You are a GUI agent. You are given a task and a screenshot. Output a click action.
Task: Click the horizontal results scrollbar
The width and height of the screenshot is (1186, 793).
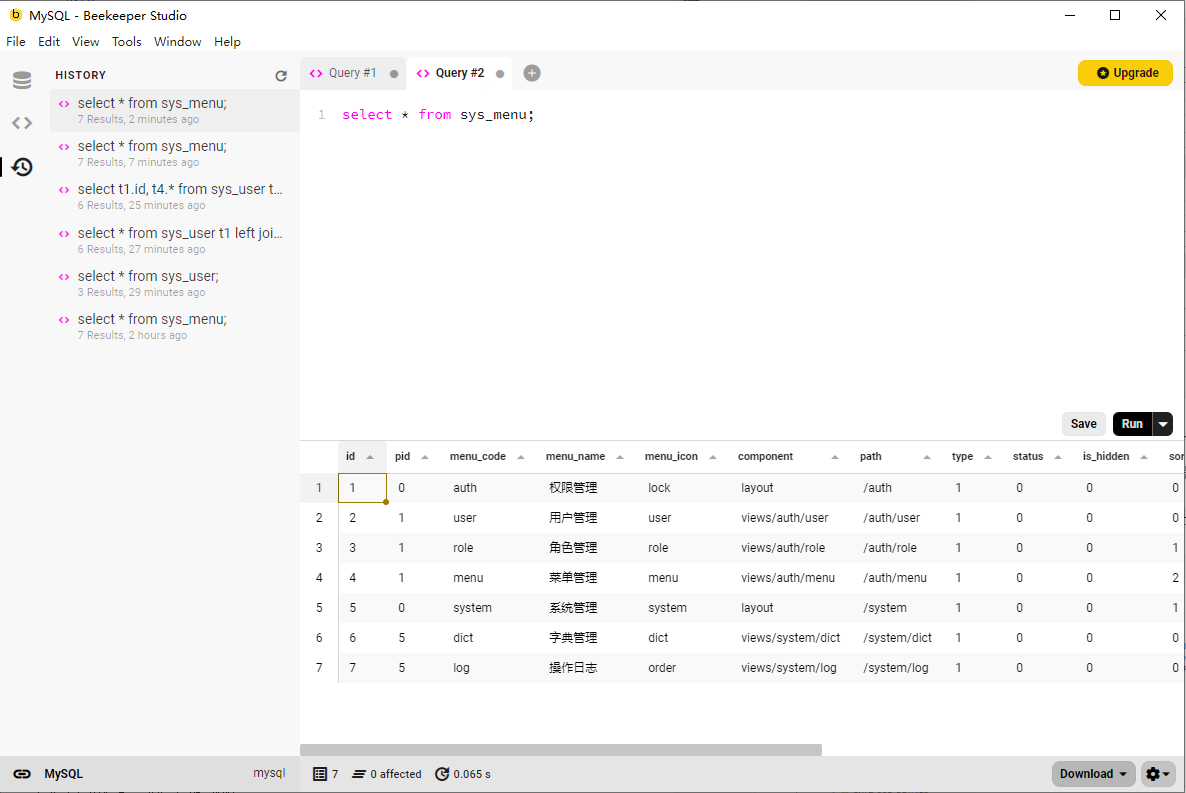tap(560, 750)
